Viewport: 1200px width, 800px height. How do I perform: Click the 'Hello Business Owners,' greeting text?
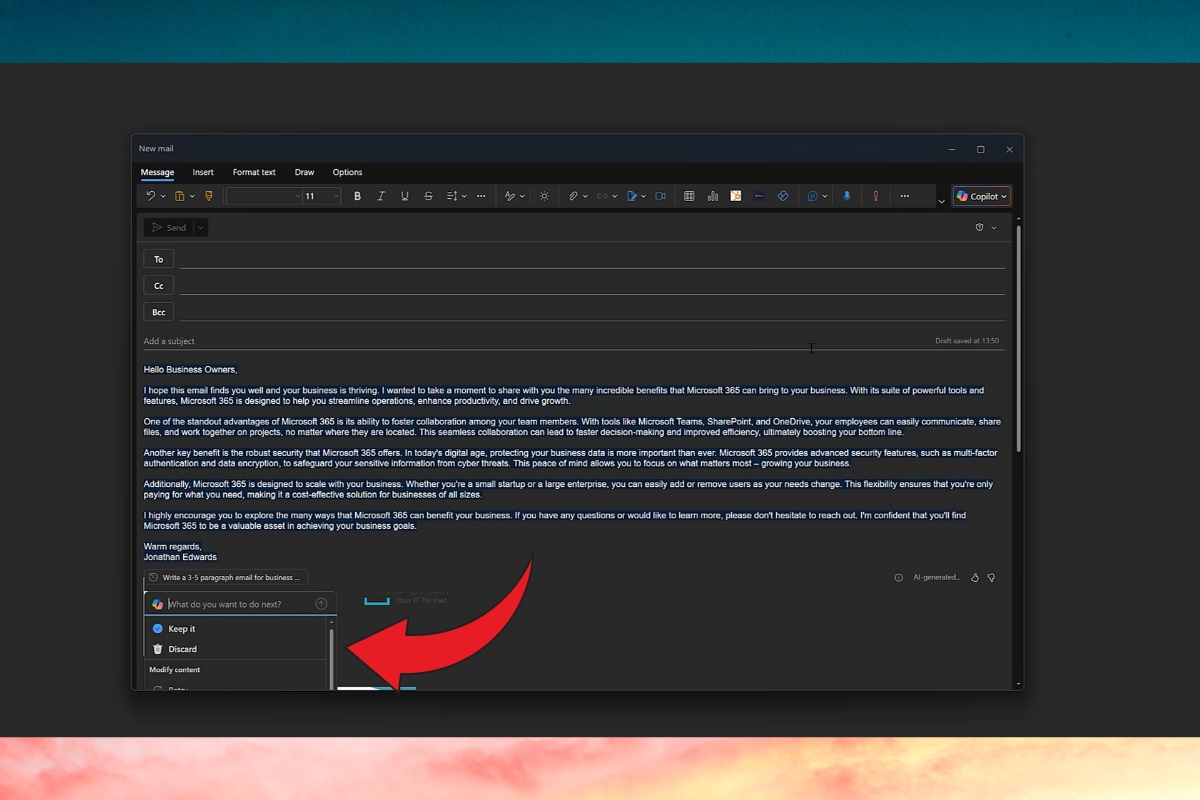(190, 369)
